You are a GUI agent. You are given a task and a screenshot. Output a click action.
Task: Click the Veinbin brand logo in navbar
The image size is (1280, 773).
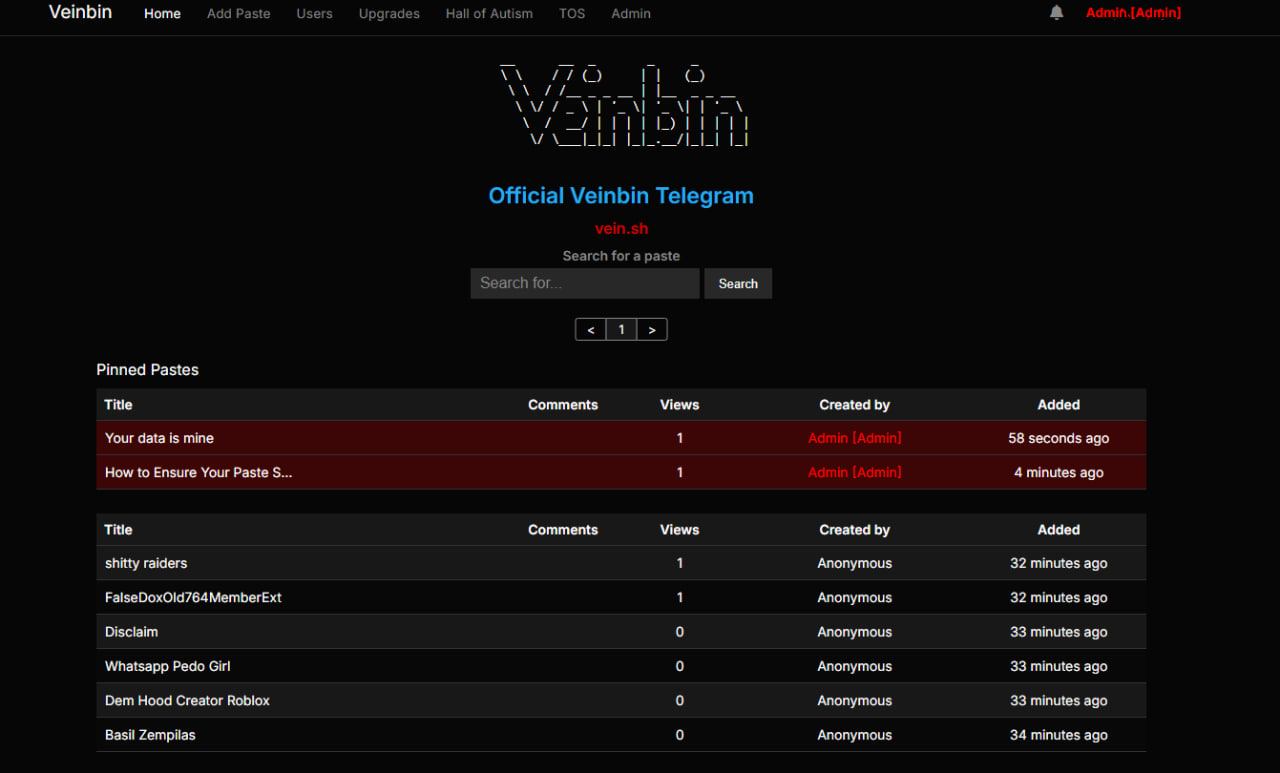click(80, 13)
